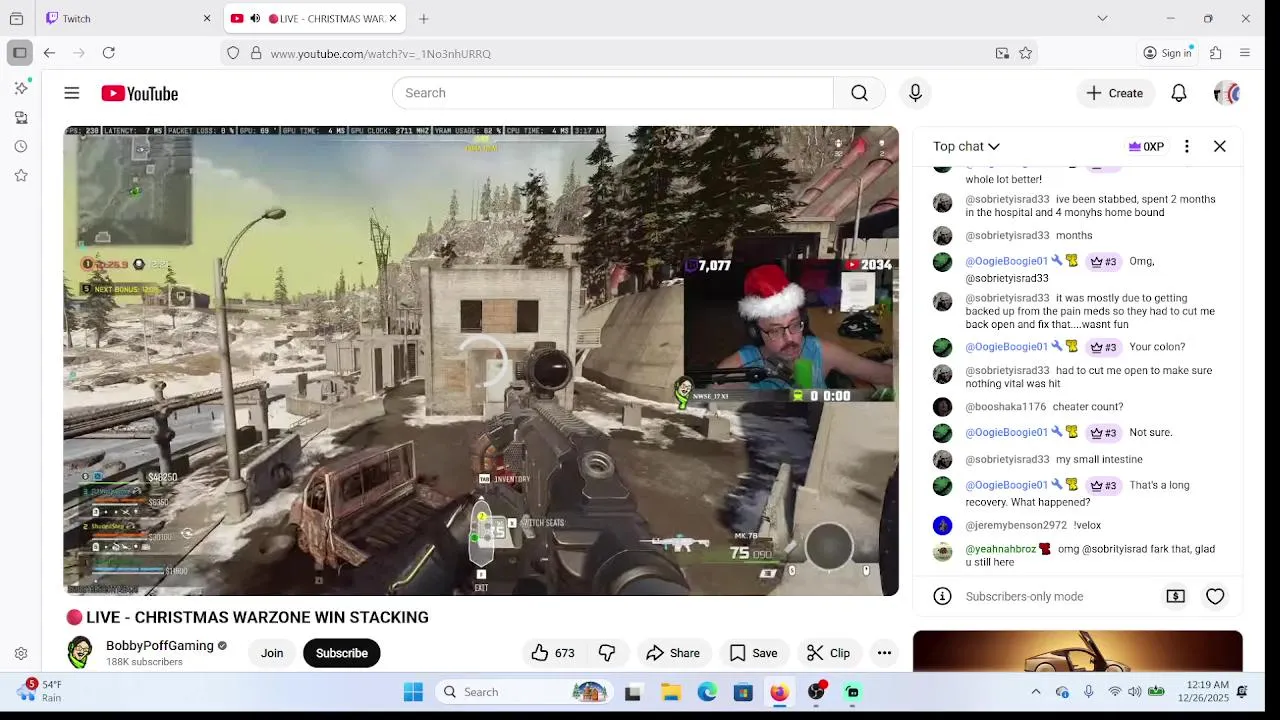The image size is (1280, 720).
Task: Click the Join membership button
Action: (272, 653)
